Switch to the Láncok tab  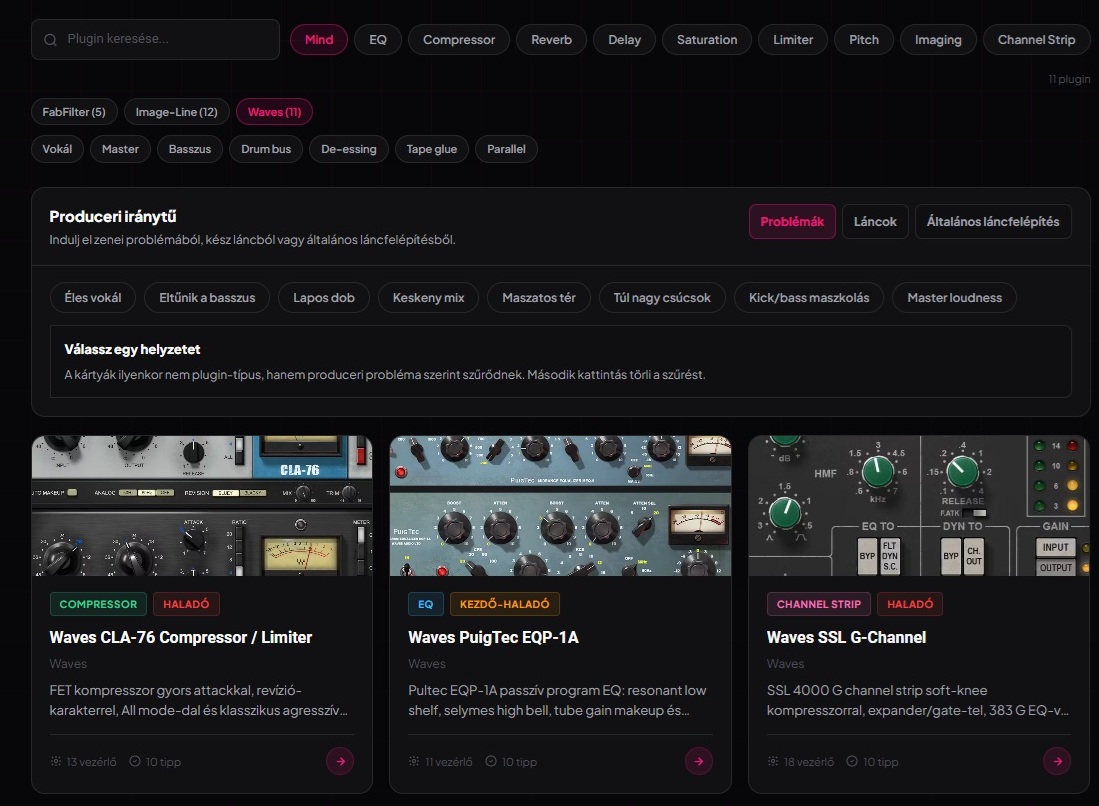tap(875, 221)
